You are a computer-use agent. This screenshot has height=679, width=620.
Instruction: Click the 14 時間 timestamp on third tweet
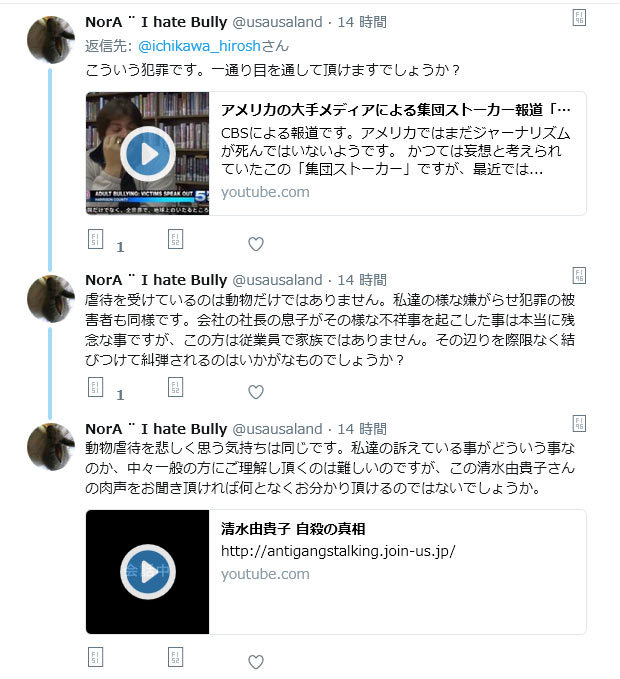pyautogui.click(x=362, y=429)
